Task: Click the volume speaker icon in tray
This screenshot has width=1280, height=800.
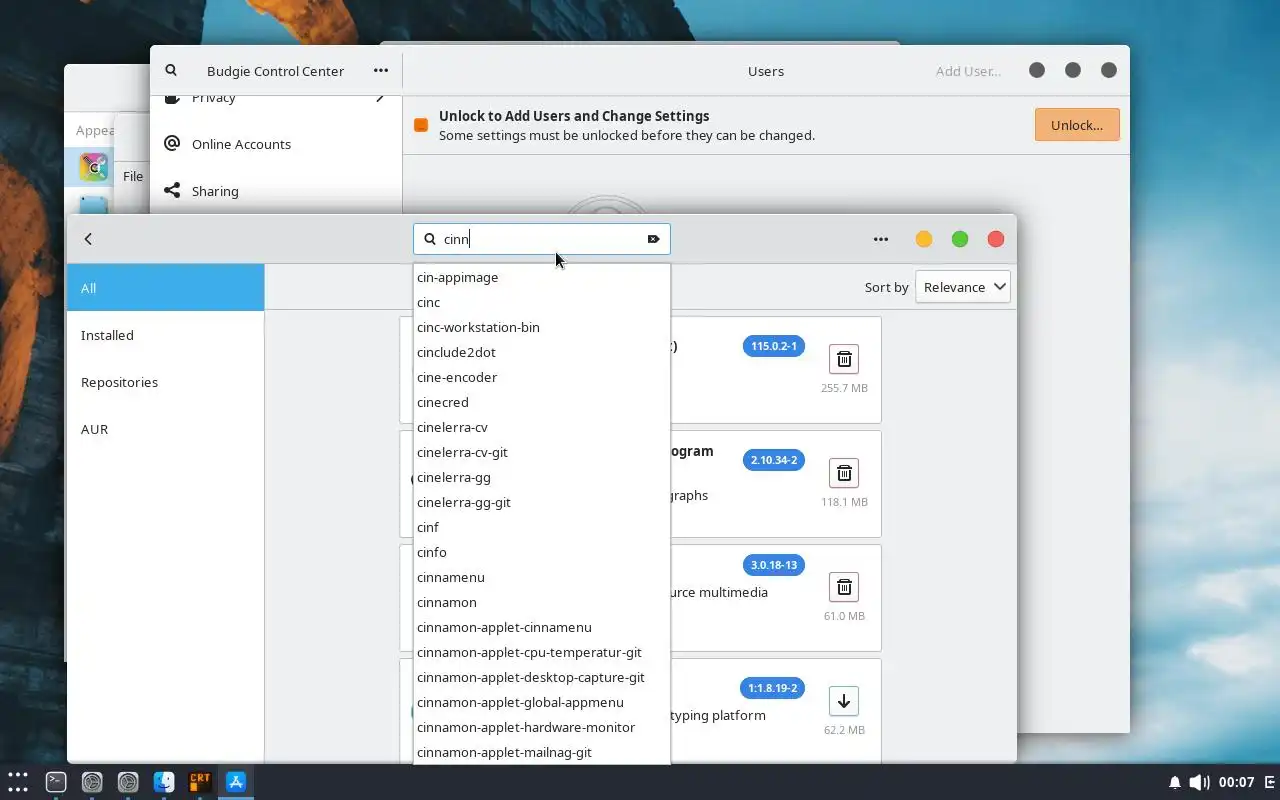Action: (x=1198, y=782)
